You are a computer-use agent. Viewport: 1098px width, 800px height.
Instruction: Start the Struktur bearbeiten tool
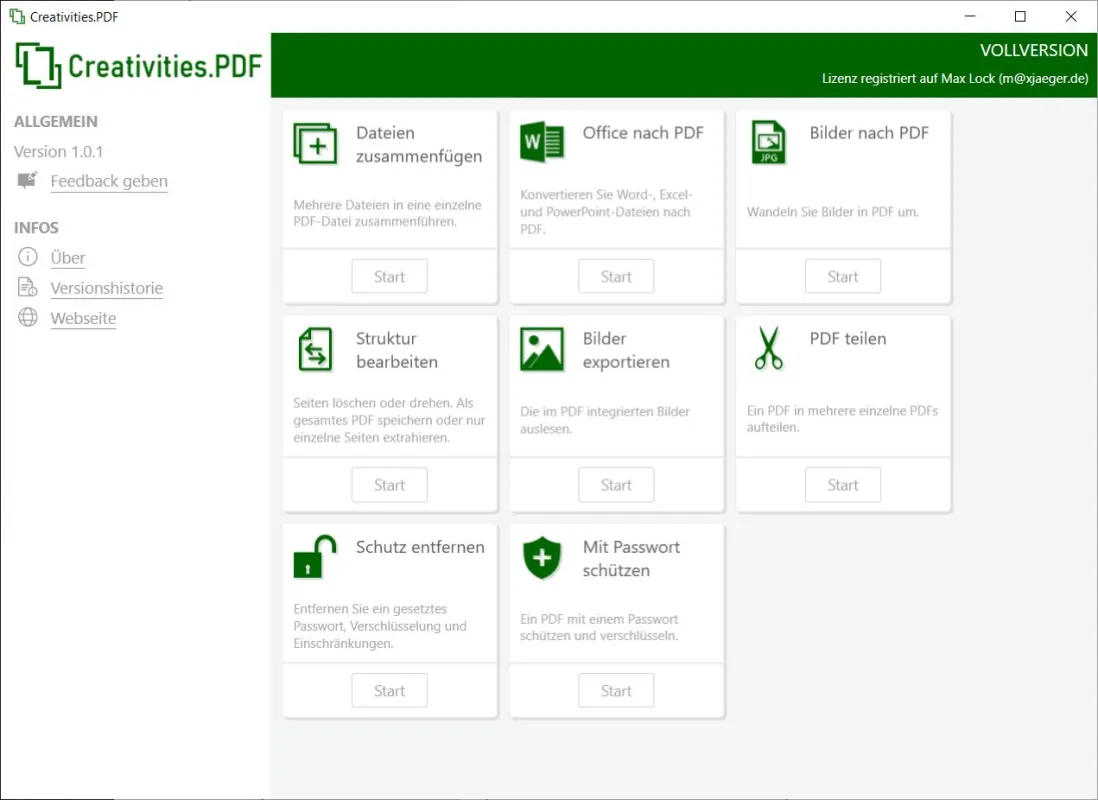[x=389, y=485]
